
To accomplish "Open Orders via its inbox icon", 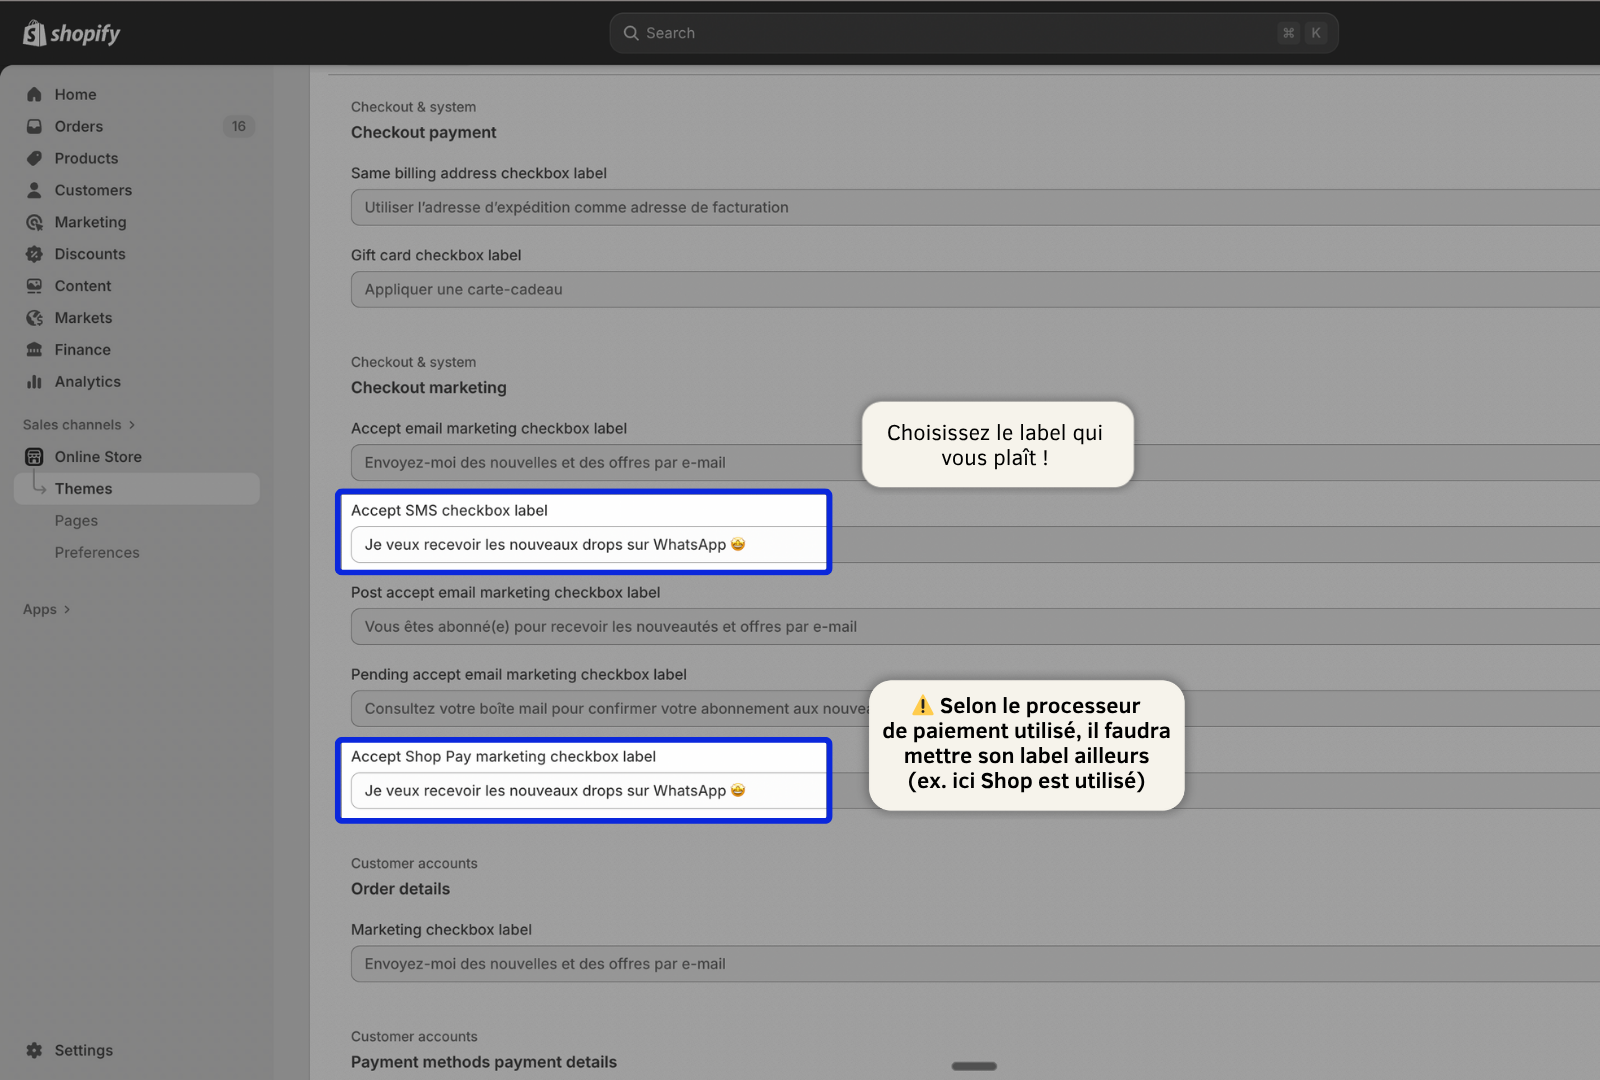I will [34, 126].
